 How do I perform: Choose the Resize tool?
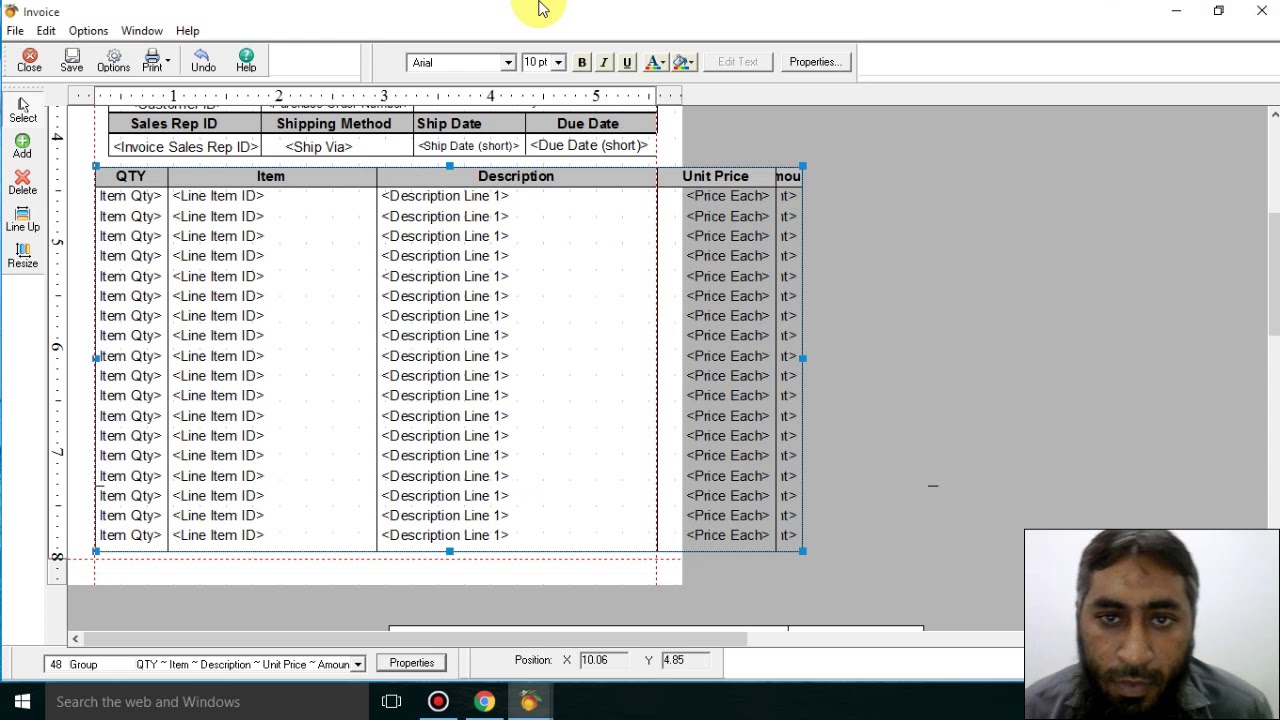22,255
